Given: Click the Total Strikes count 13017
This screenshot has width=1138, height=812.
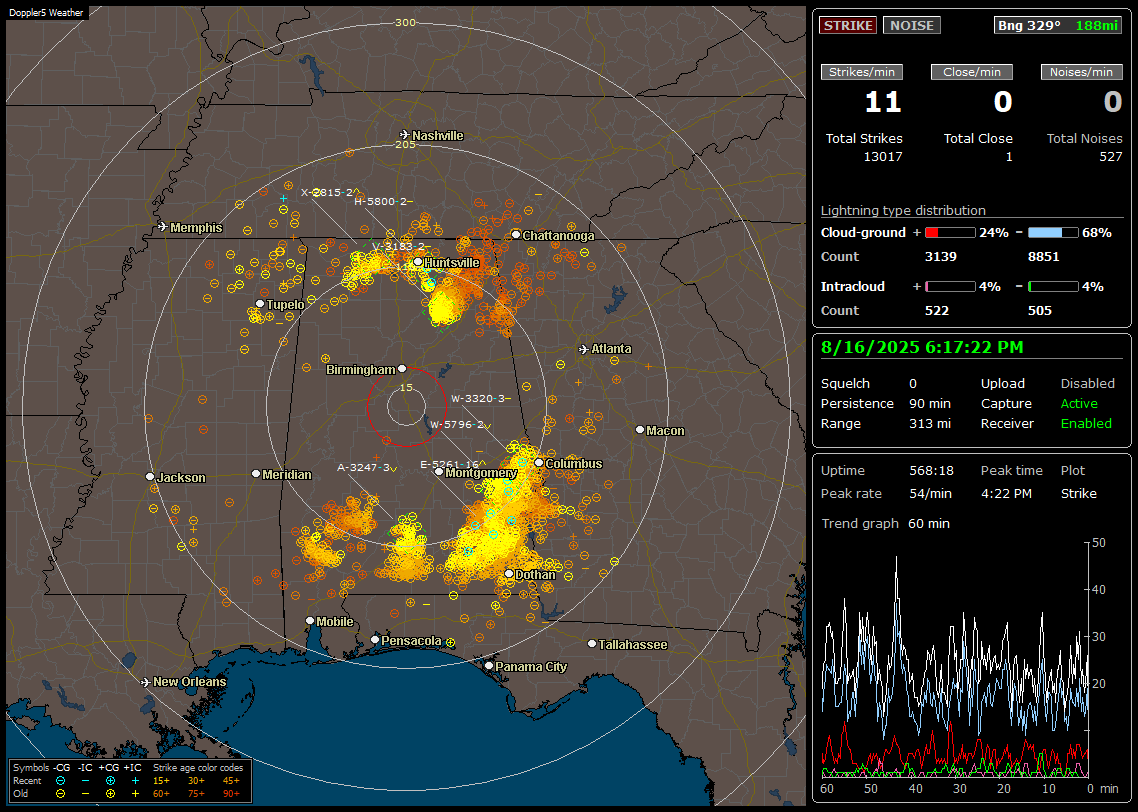Looking at the screenshot, I should click(x=883, y=157).
